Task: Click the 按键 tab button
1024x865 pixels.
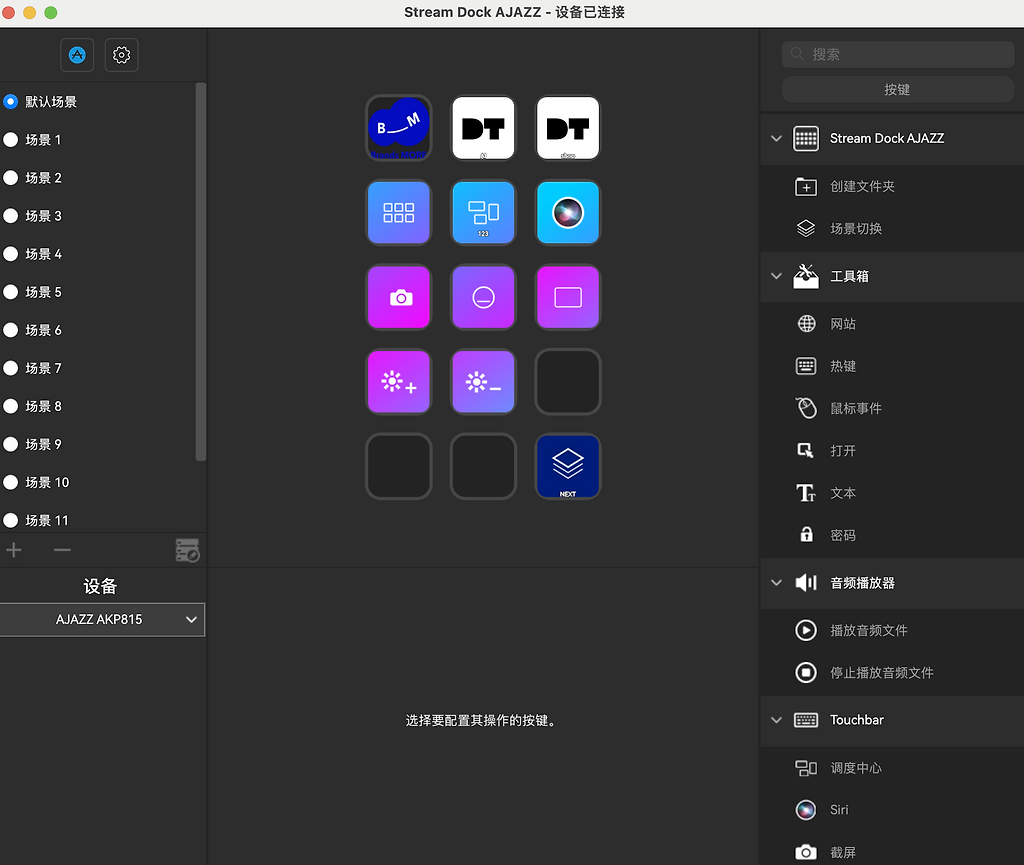Action: 897,89
